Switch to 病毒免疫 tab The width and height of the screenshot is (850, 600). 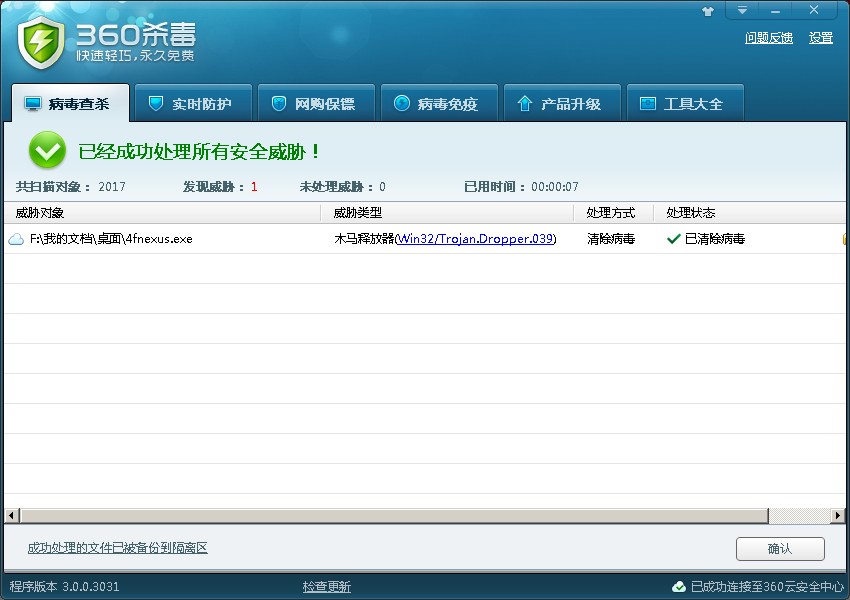(x=440, y=103)
